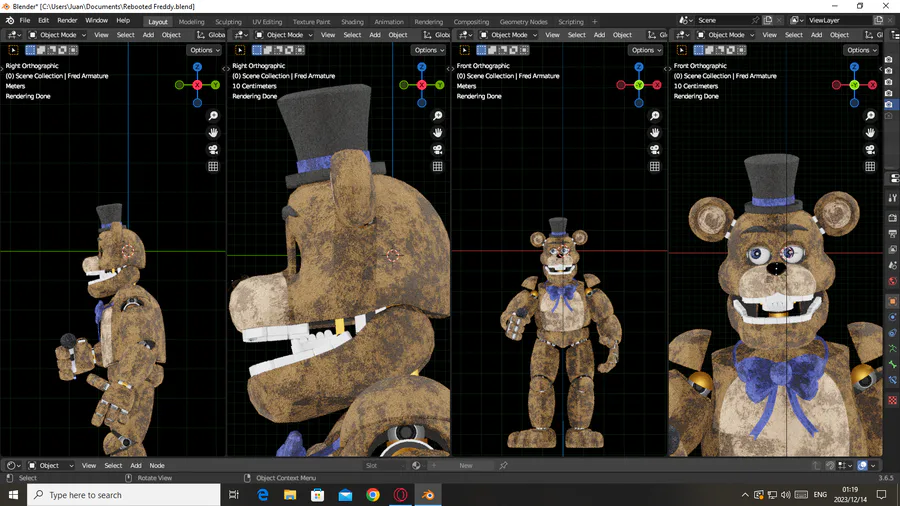Select 'Subtract selection' mode in leftmost viewport
This screenshot has width=900, height=506.
52,50
